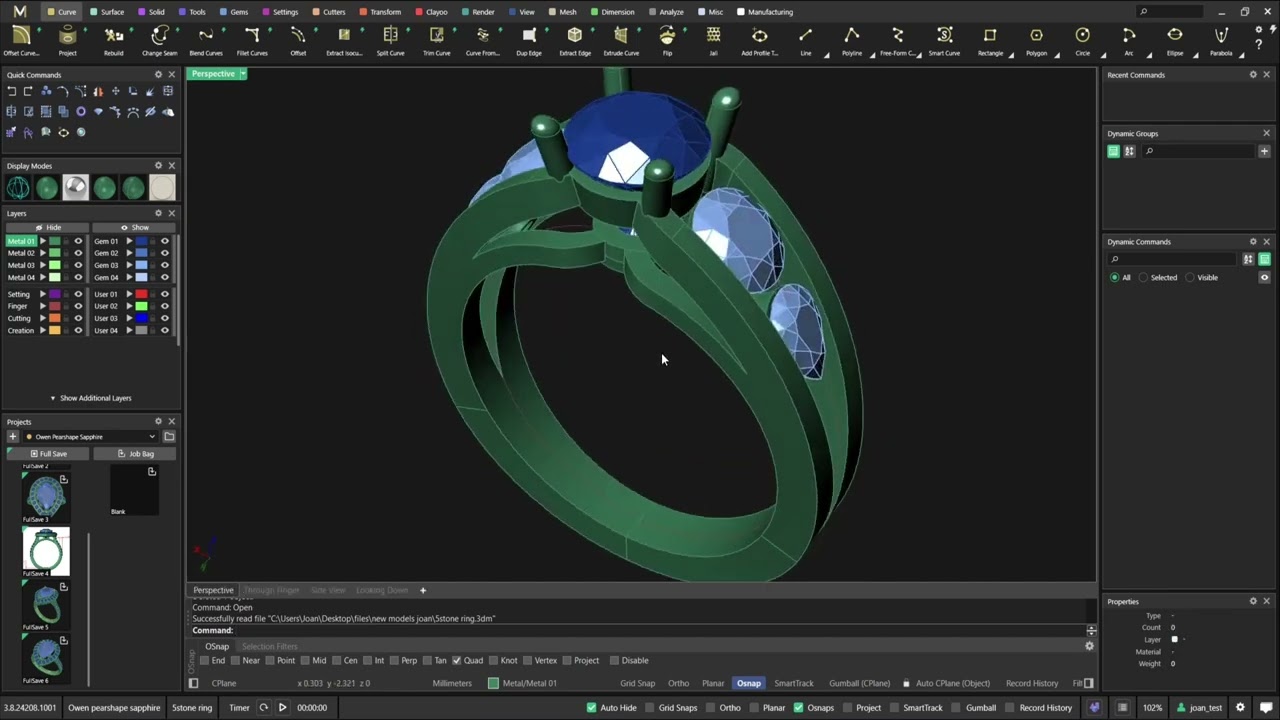Select the FullSave 4 ring thumbnail
Viewport: 1280px width, 720px height.
tap(46, 551)
